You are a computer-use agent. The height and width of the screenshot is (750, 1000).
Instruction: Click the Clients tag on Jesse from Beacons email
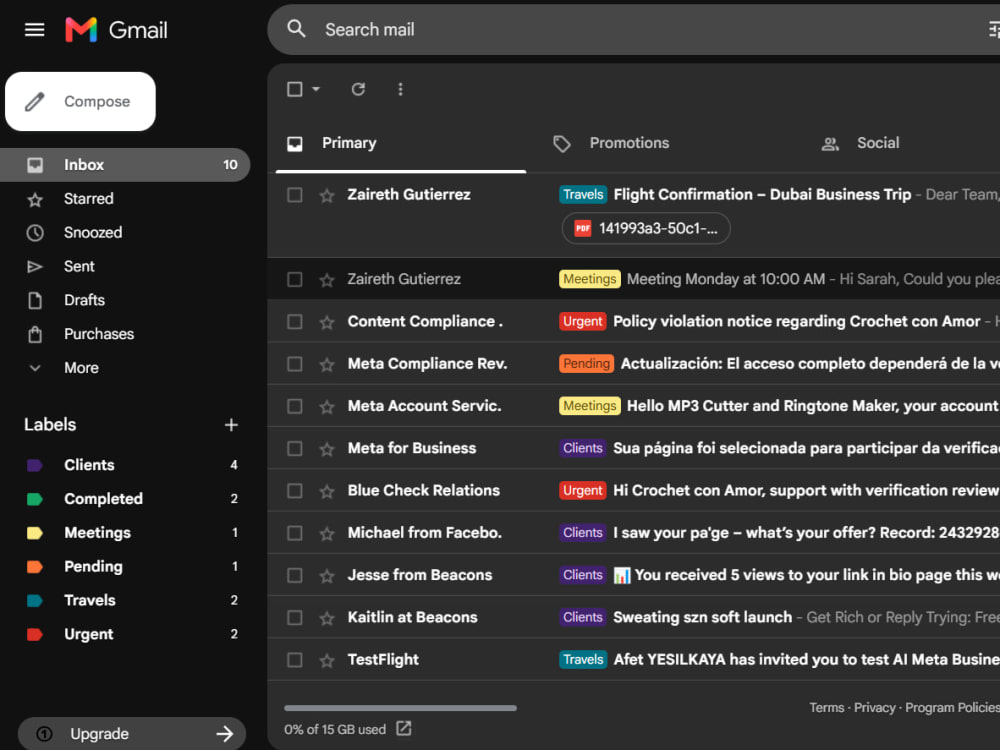tap(582, 575)
